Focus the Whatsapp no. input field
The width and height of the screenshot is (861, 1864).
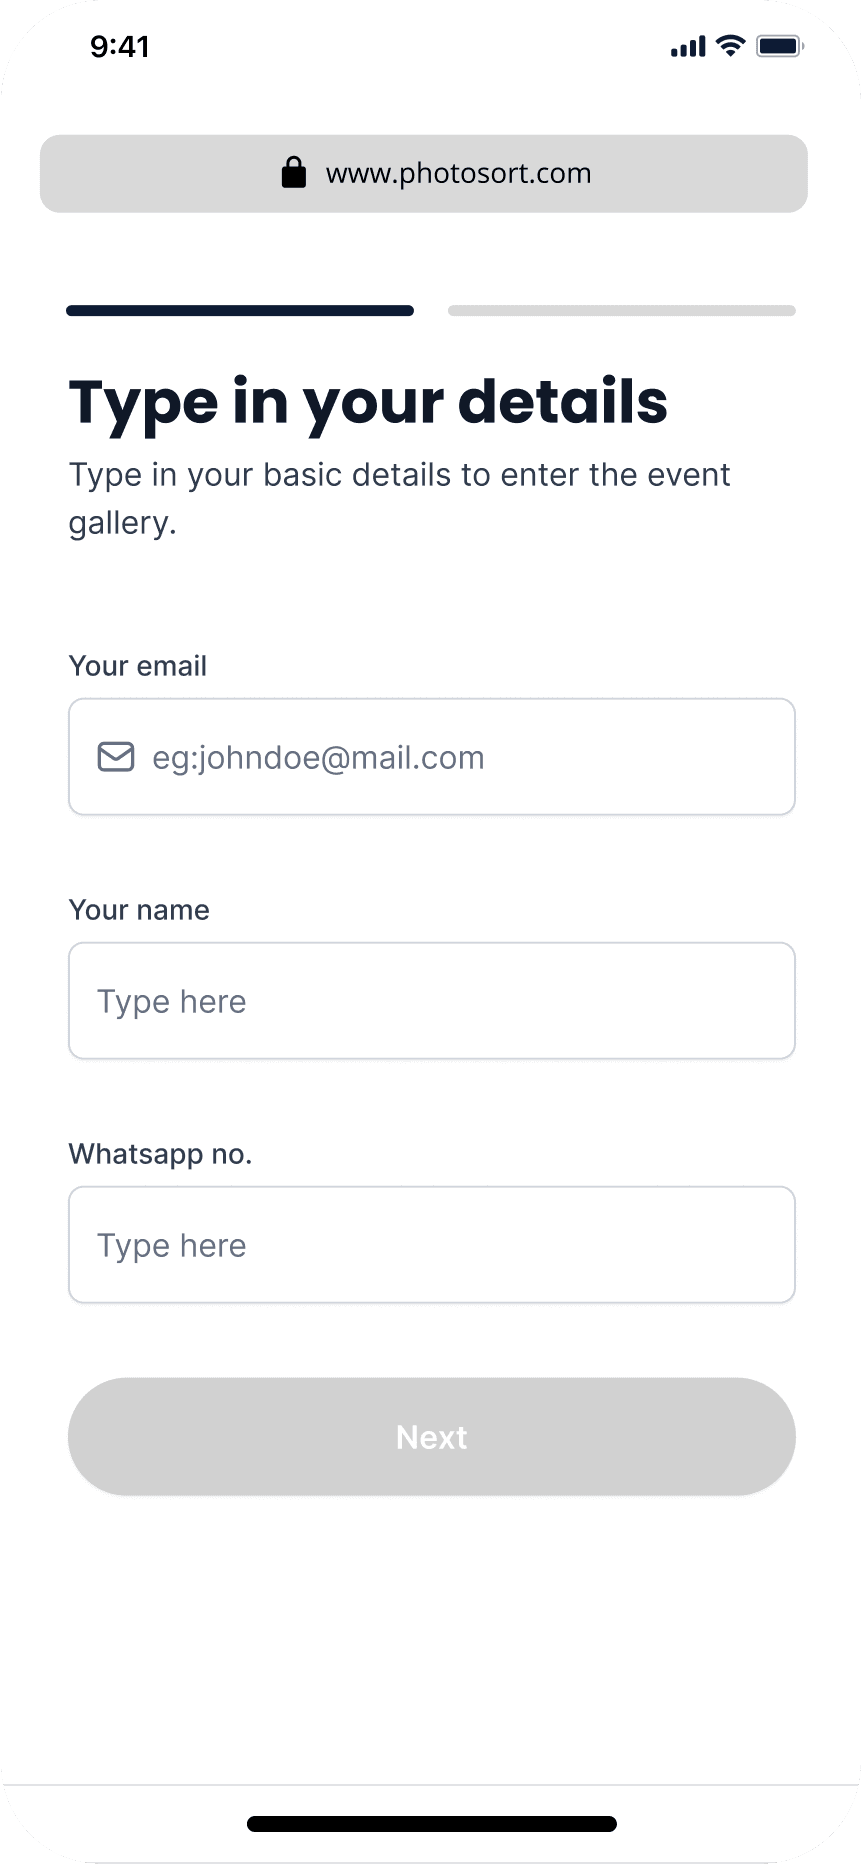tap(432, 1245)
